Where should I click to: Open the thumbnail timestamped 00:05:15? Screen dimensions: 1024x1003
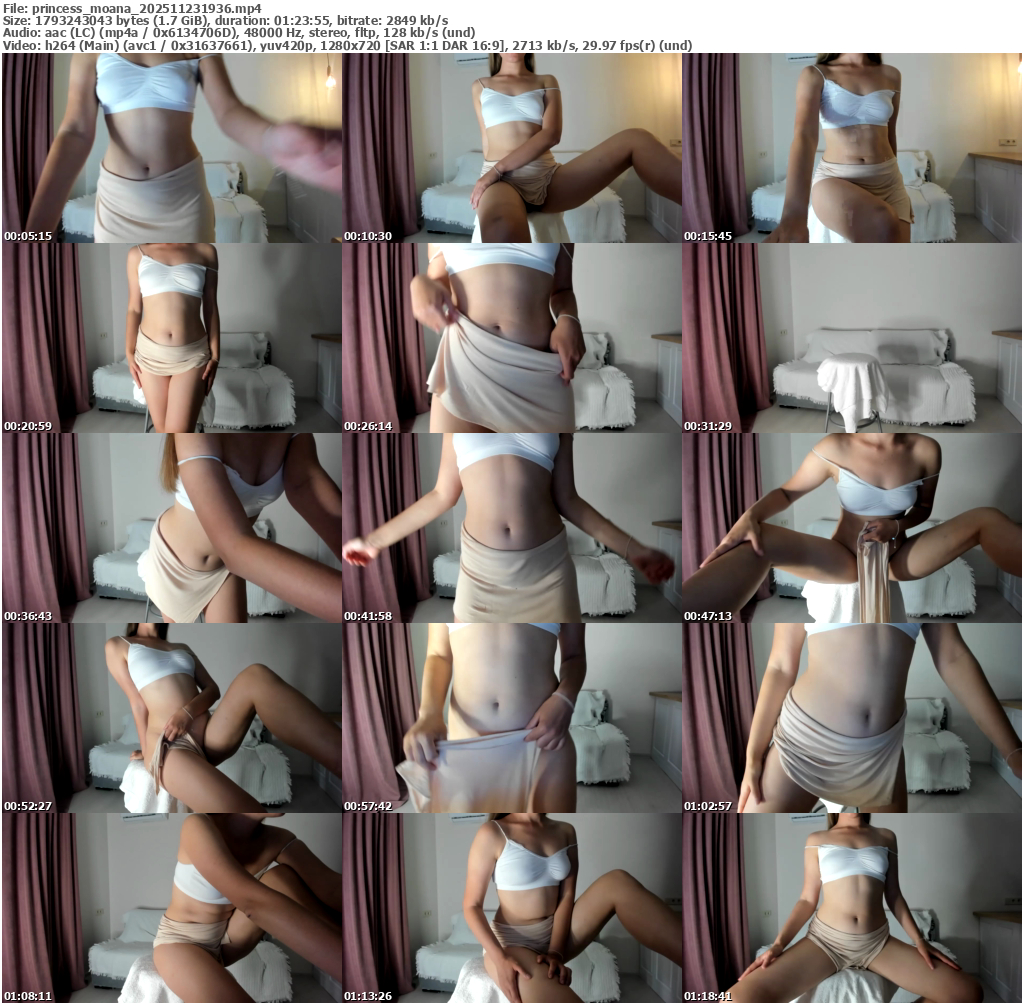pyautogui.click(x=172, y=148)
